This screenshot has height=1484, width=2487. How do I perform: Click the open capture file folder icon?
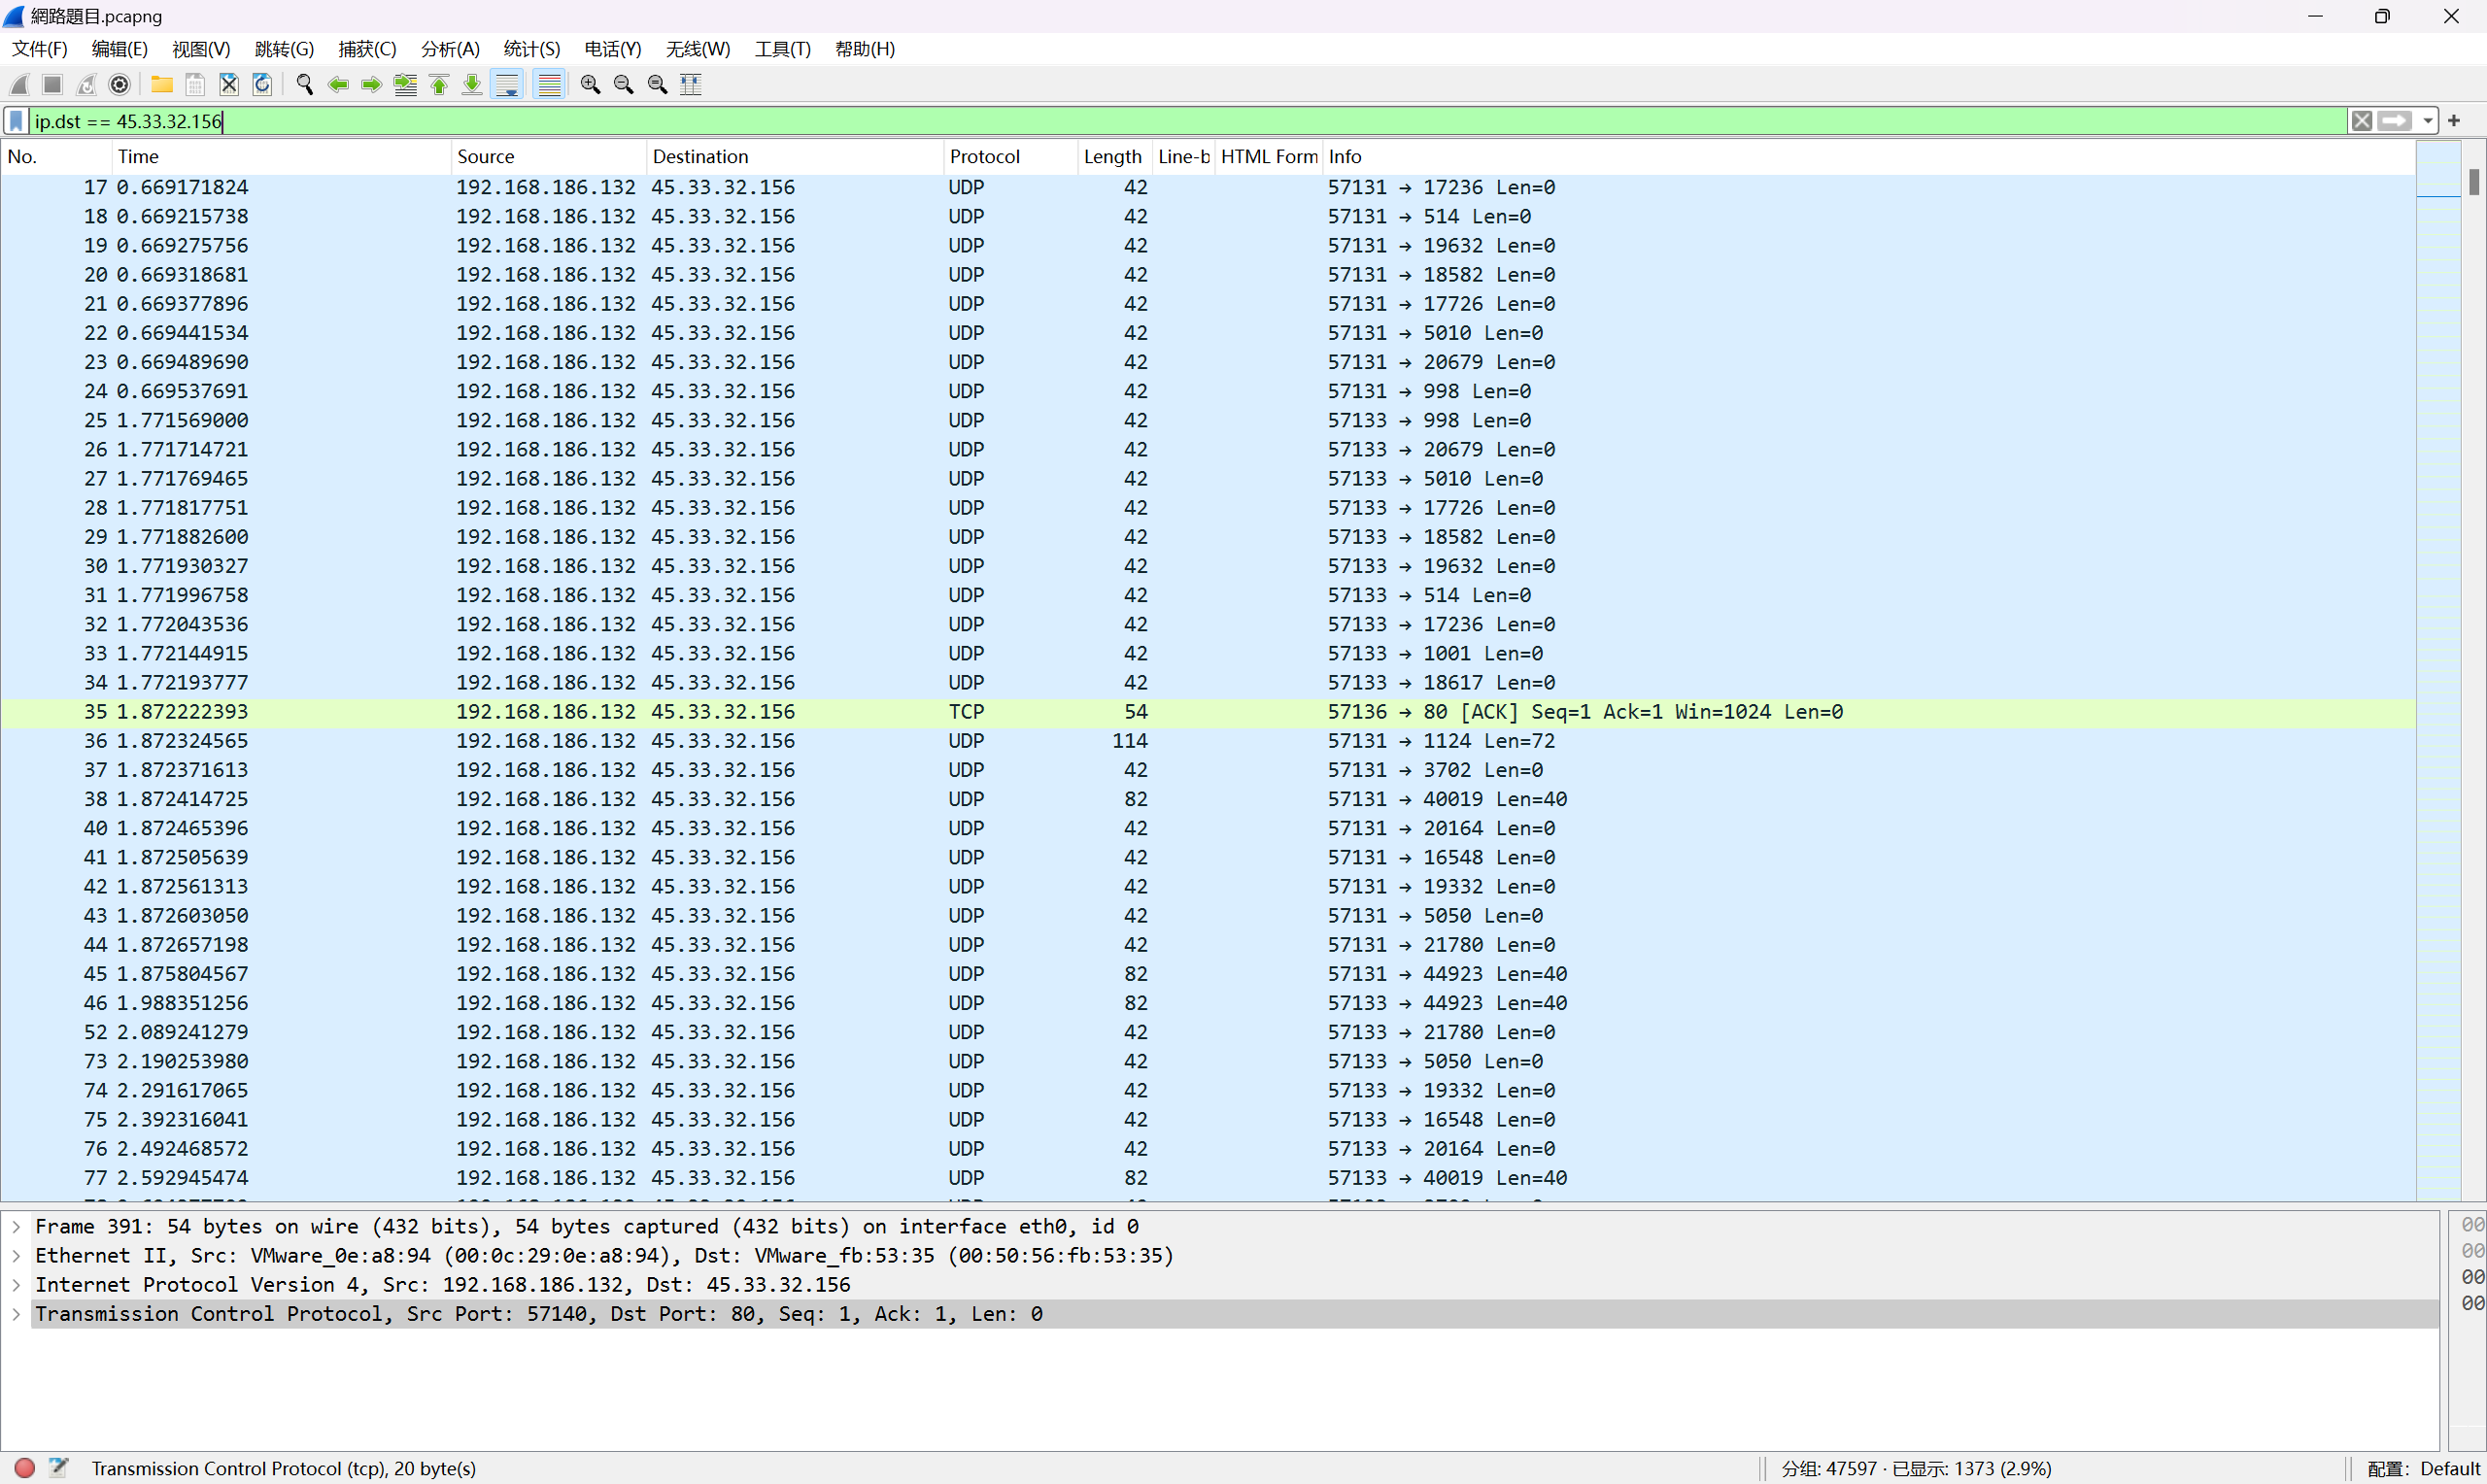point(161,85)
